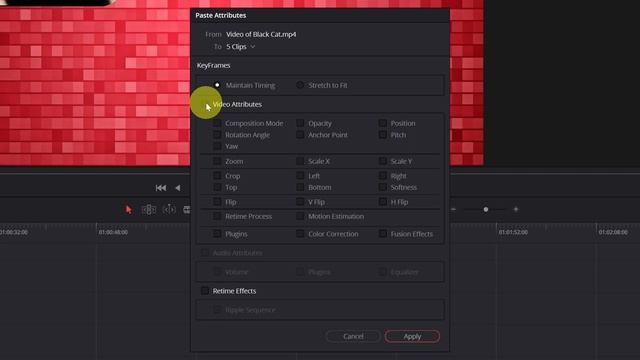This screenshot has width=640, height=360.
Task: Enable the Zoom attribute checkbox
Action: pyautogui.click(x=217, y=161)
